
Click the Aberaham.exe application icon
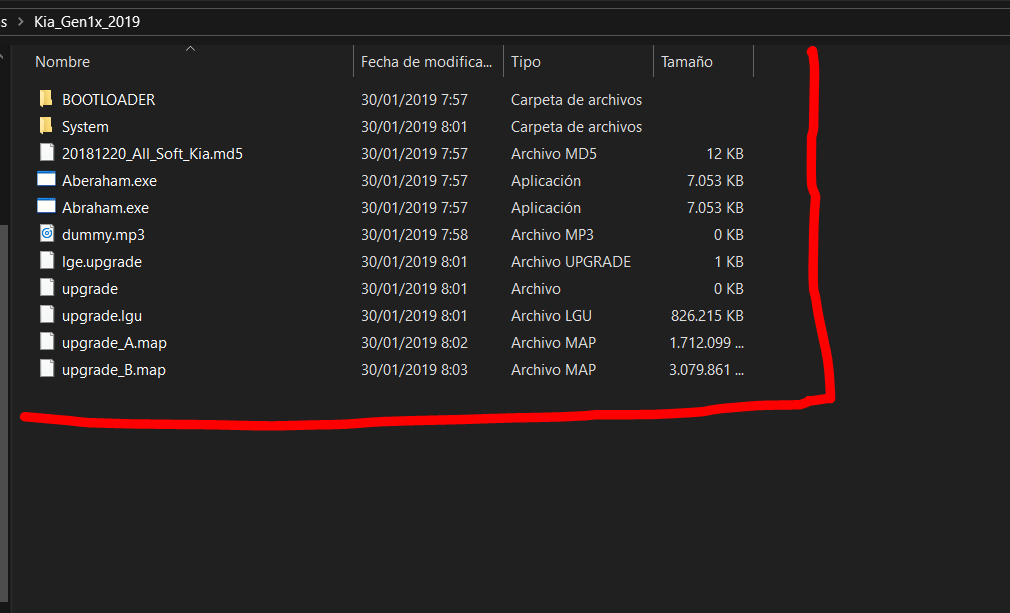[46, 180]
